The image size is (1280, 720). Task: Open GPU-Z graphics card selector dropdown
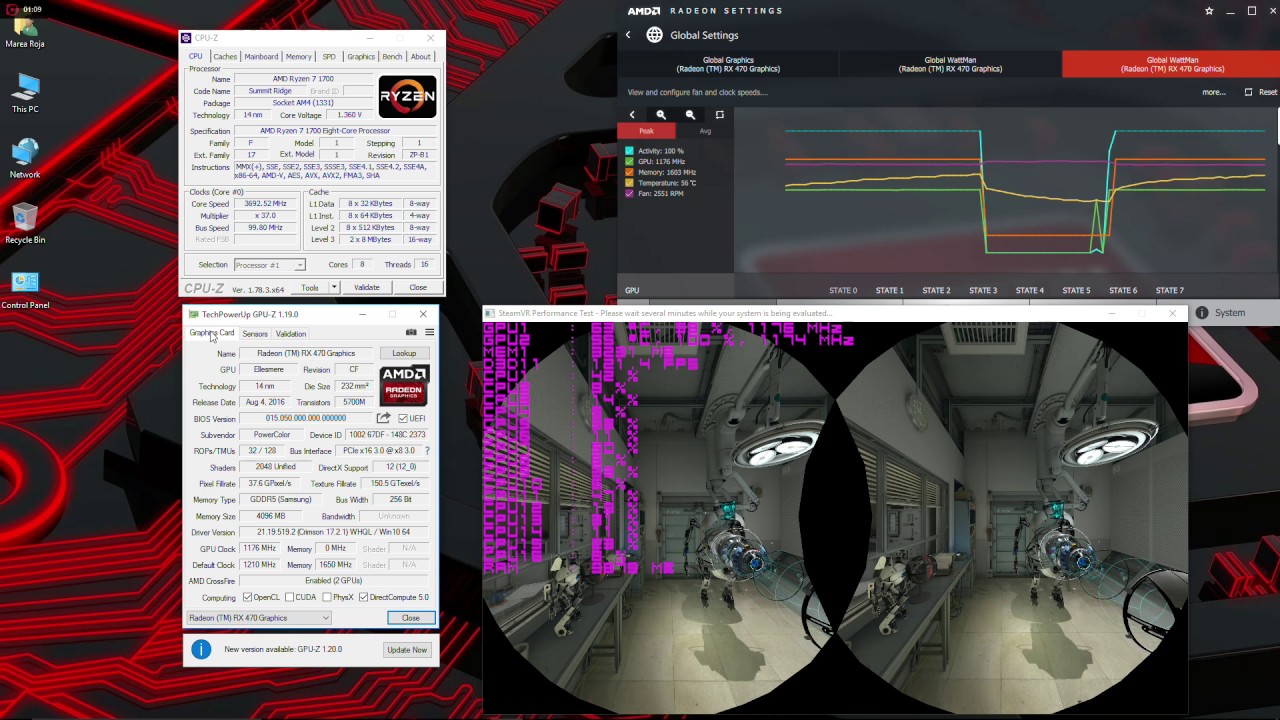259,618
